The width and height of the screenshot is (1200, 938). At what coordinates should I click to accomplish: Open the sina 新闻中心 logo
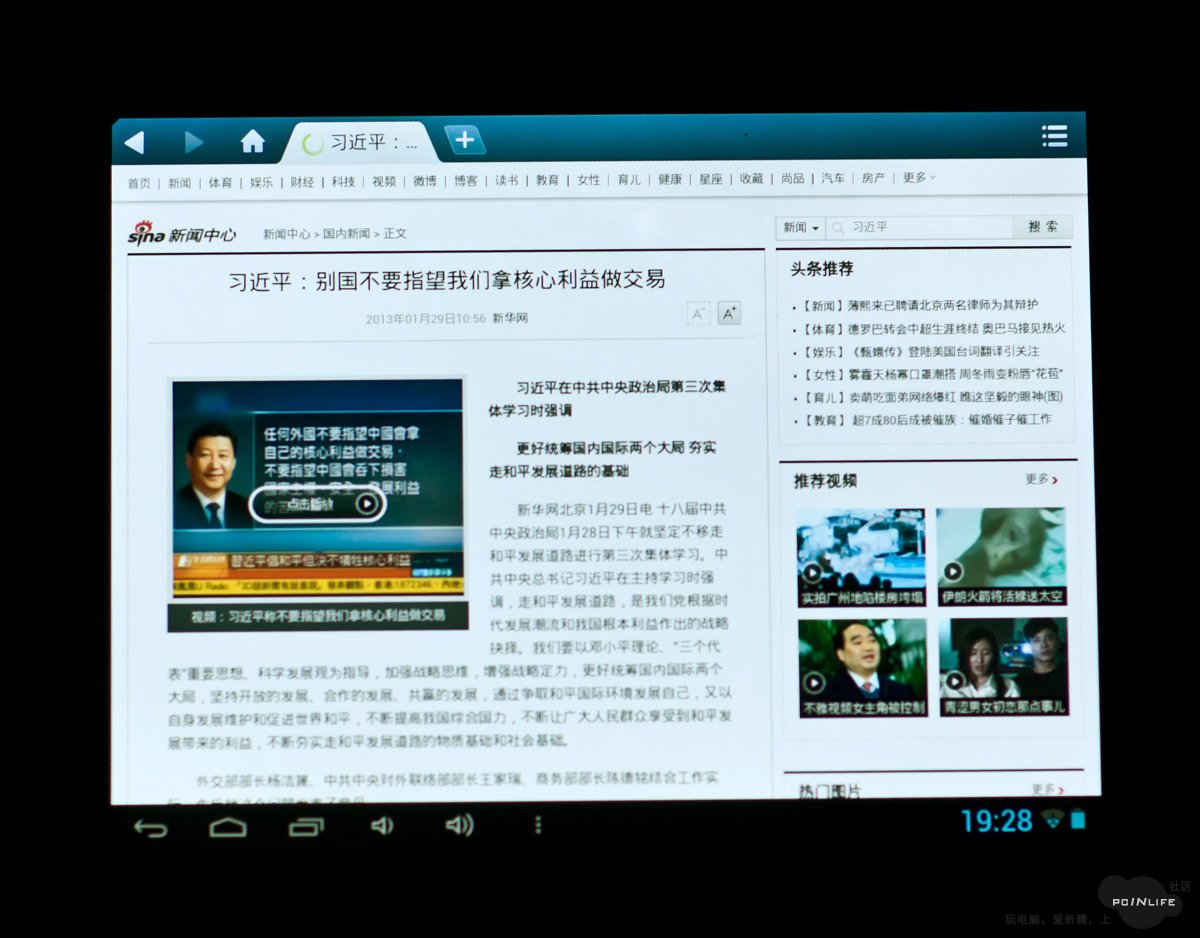pyautogui.click(x=182, y=233)
